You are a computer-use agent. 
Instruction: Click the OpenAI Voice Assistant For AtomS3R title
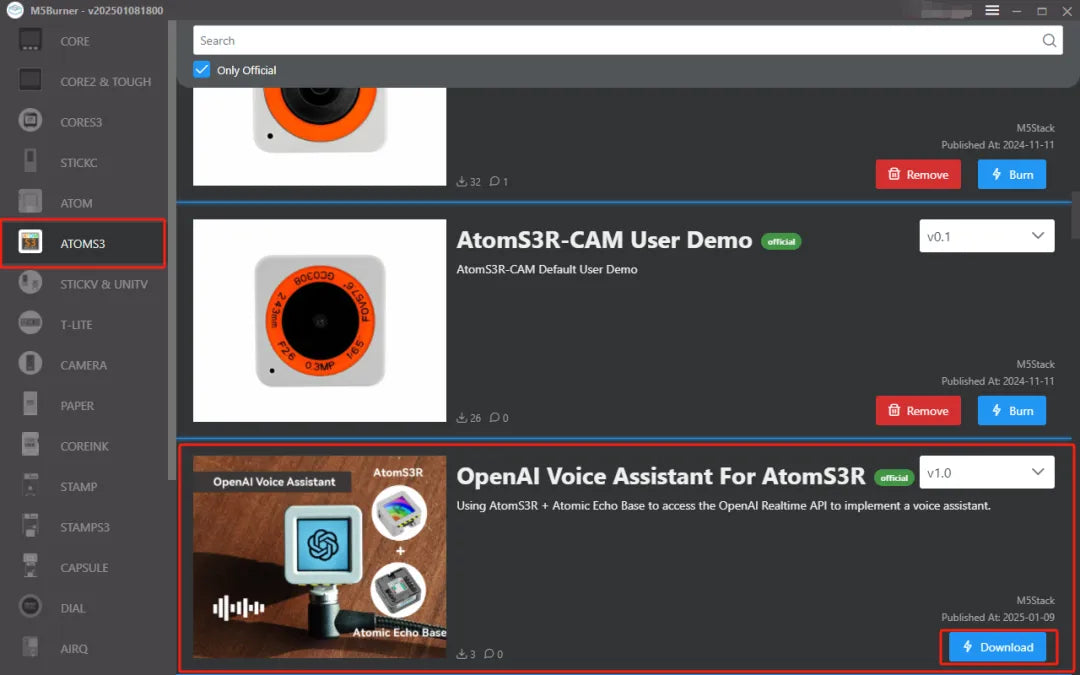(x=661, y=476)
